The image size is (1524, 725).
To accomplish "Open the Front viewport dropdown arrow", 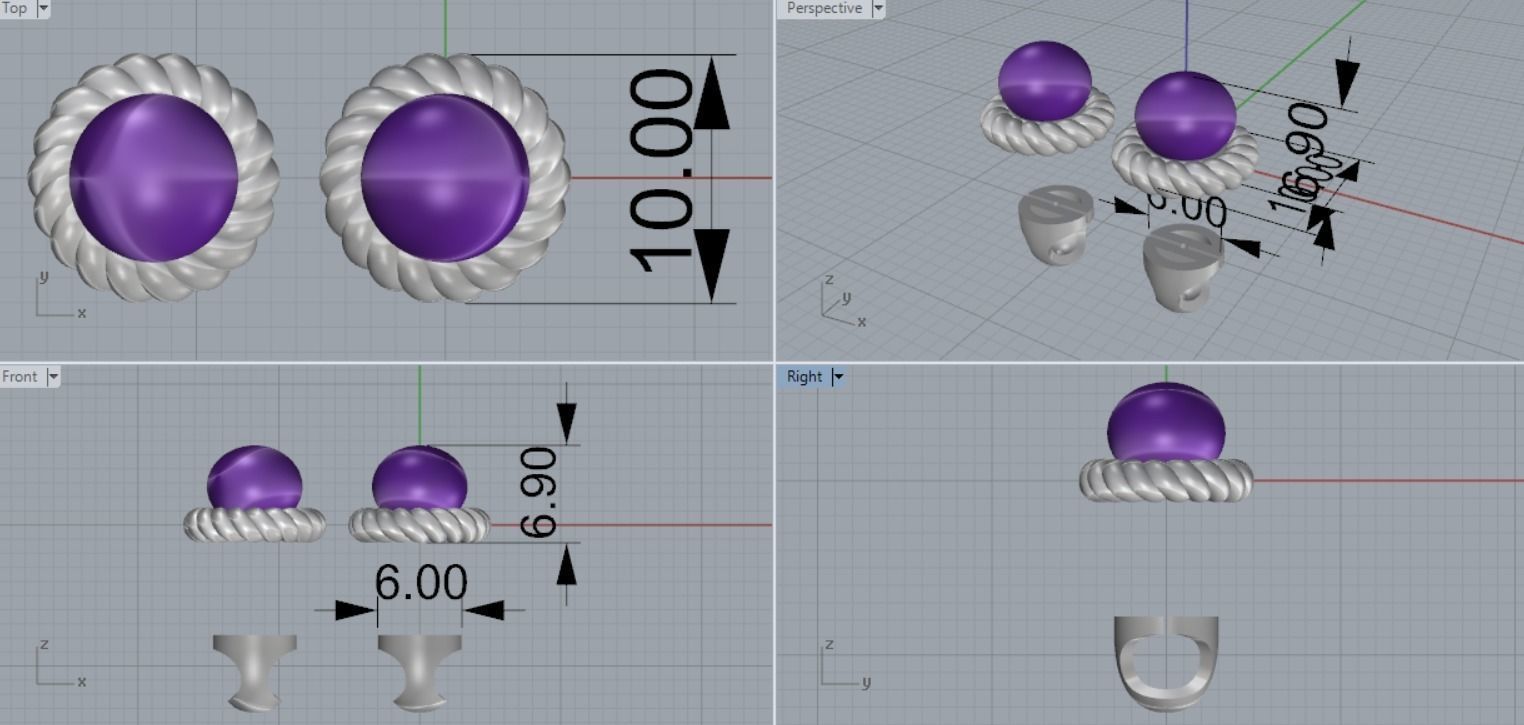I will [x=53, y=377].
